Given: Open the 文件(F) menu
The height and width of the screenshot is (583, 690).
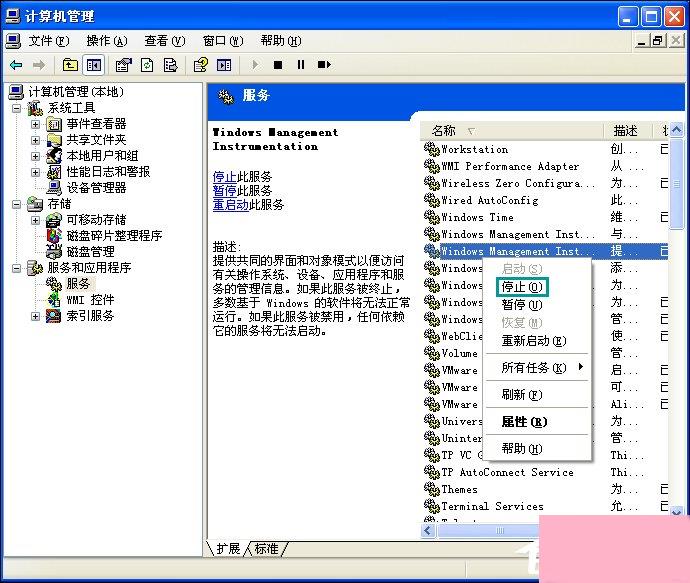Looking at the screenshot, I should pyautogui.click(x=48, y=41).
